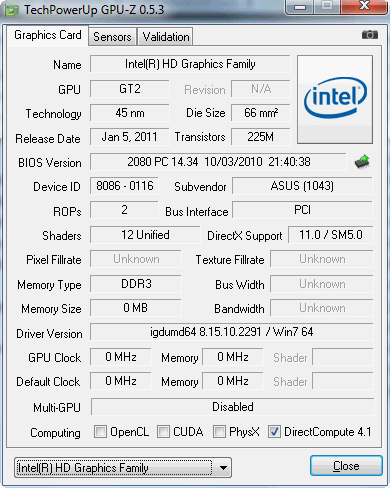Select the Graphics Card tab
Screen dimensions: 390x488
coord(48,35)
